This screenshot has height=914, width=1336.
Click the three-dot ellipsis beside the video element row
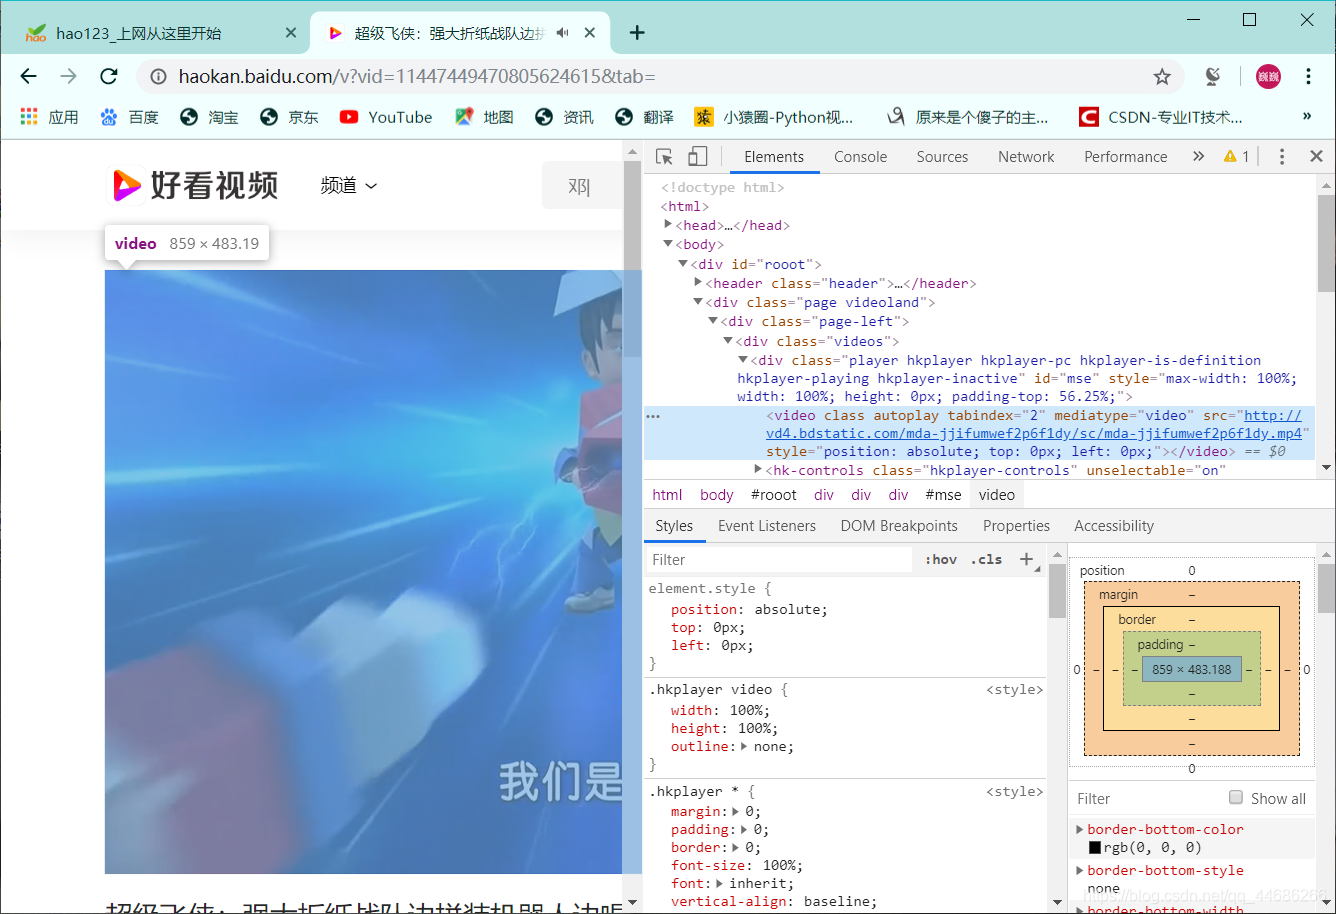click(653, 415)
